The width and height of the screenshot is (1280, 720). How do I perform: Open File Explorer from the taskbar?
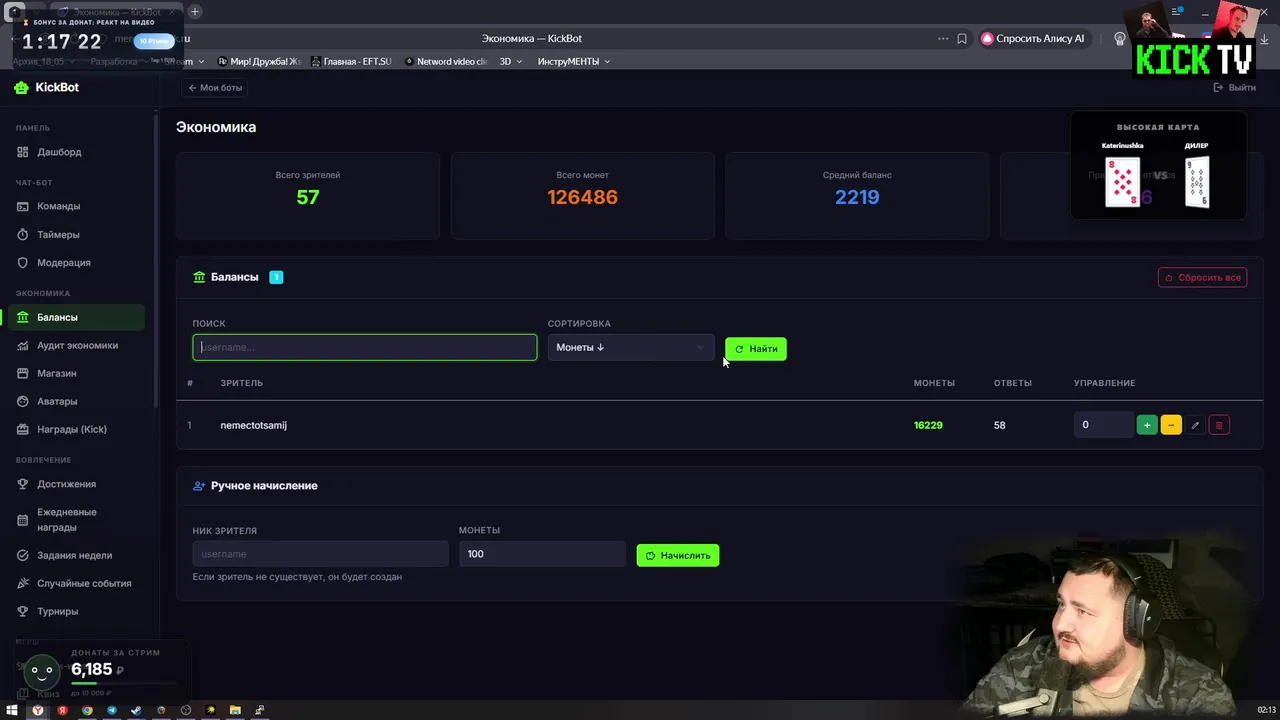235,710
